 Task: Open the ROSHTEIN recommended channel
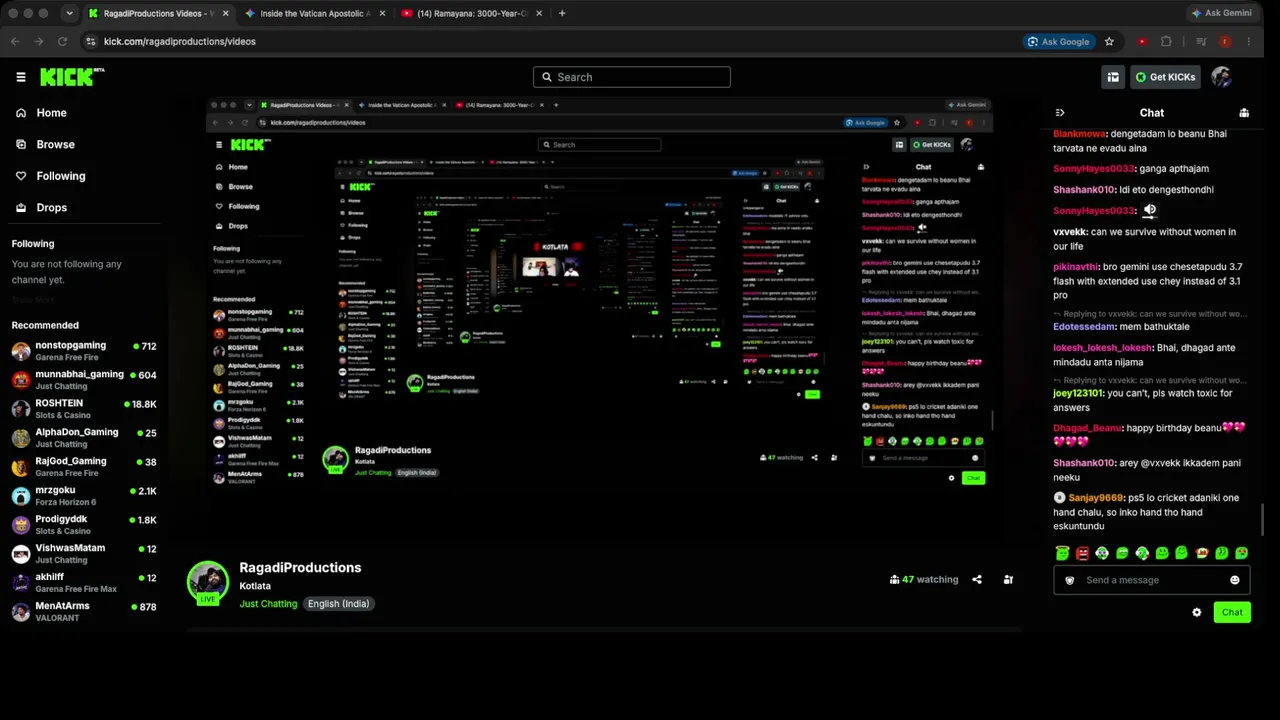(x=84, y=409)
